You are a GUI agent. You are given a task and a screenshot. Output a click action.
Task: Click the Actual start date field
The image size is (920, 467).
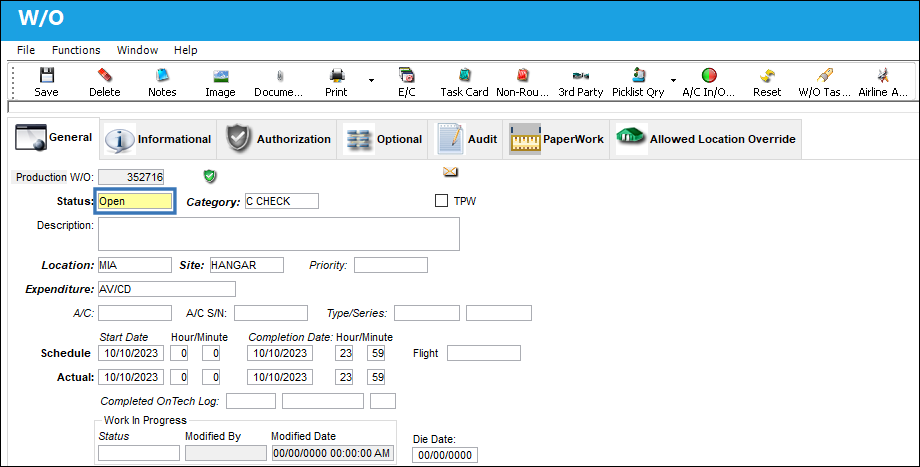pos(131,377)
